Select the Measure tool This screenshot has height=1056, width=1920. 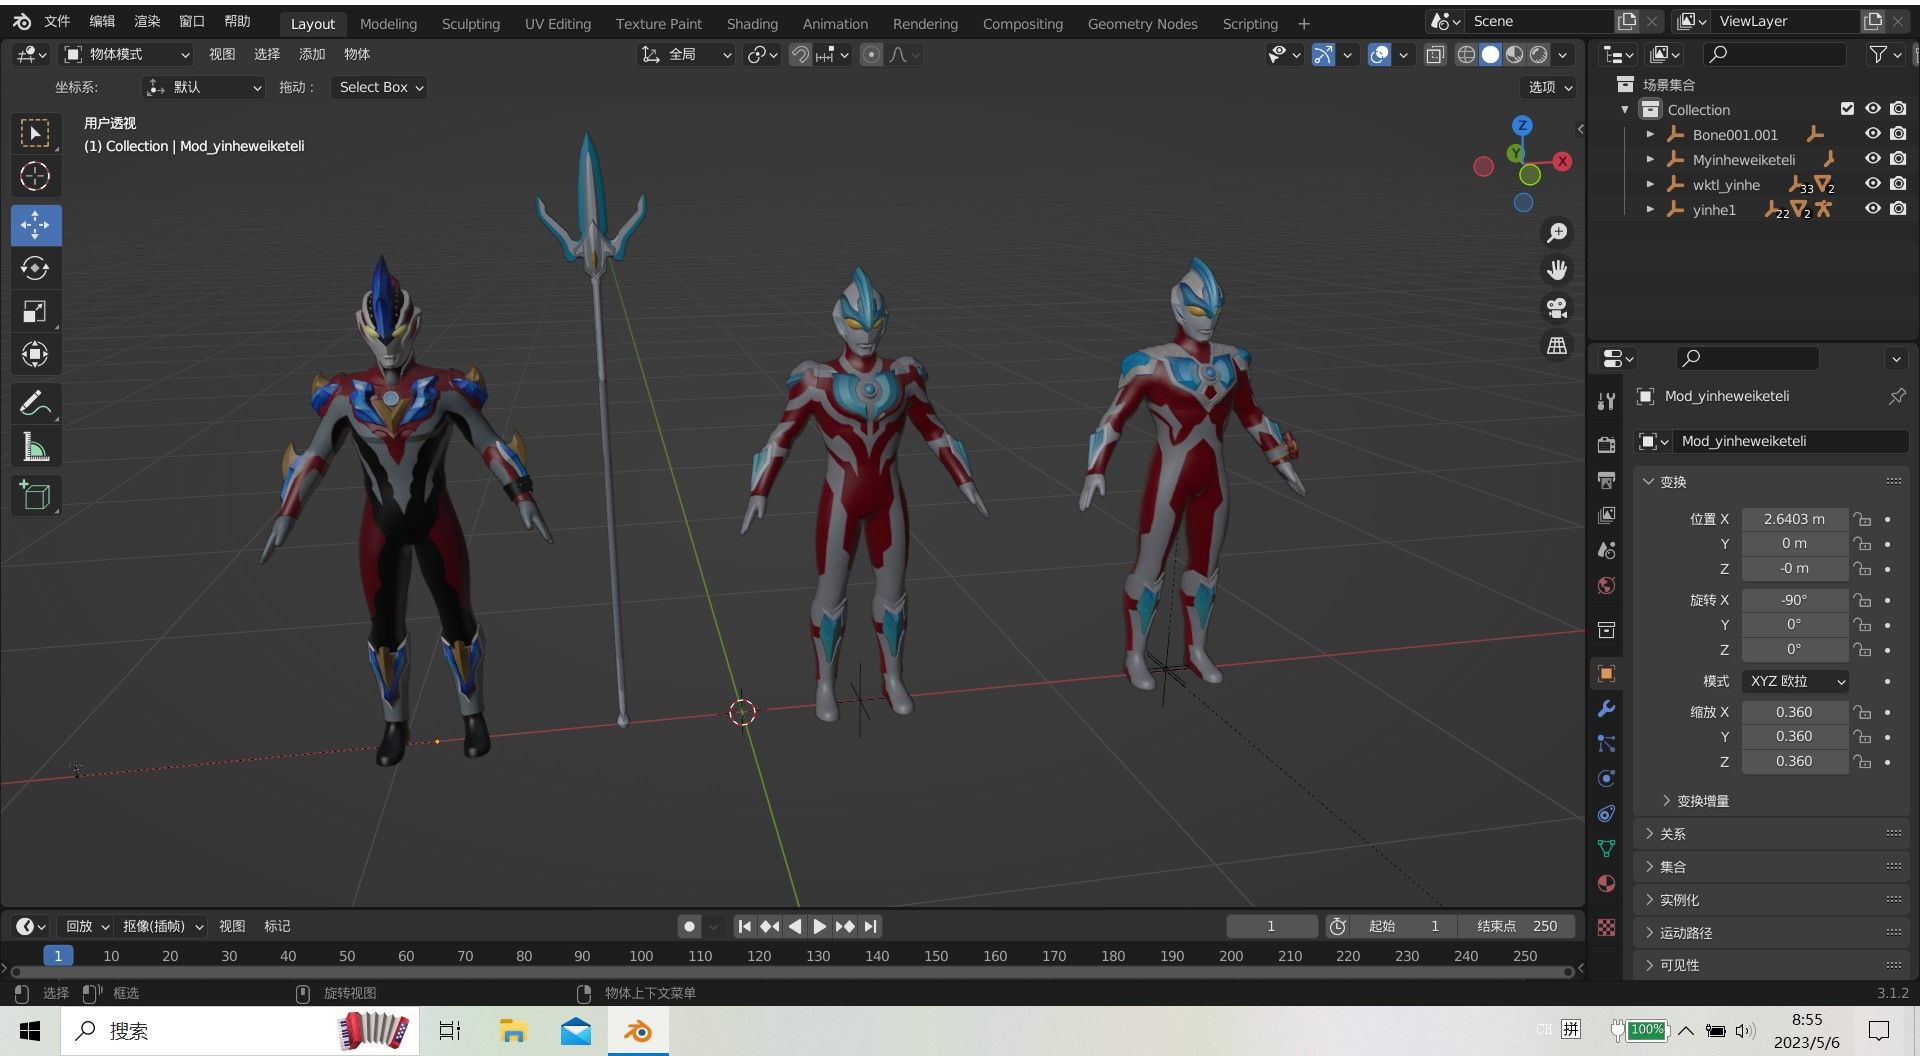coord(35,447)
